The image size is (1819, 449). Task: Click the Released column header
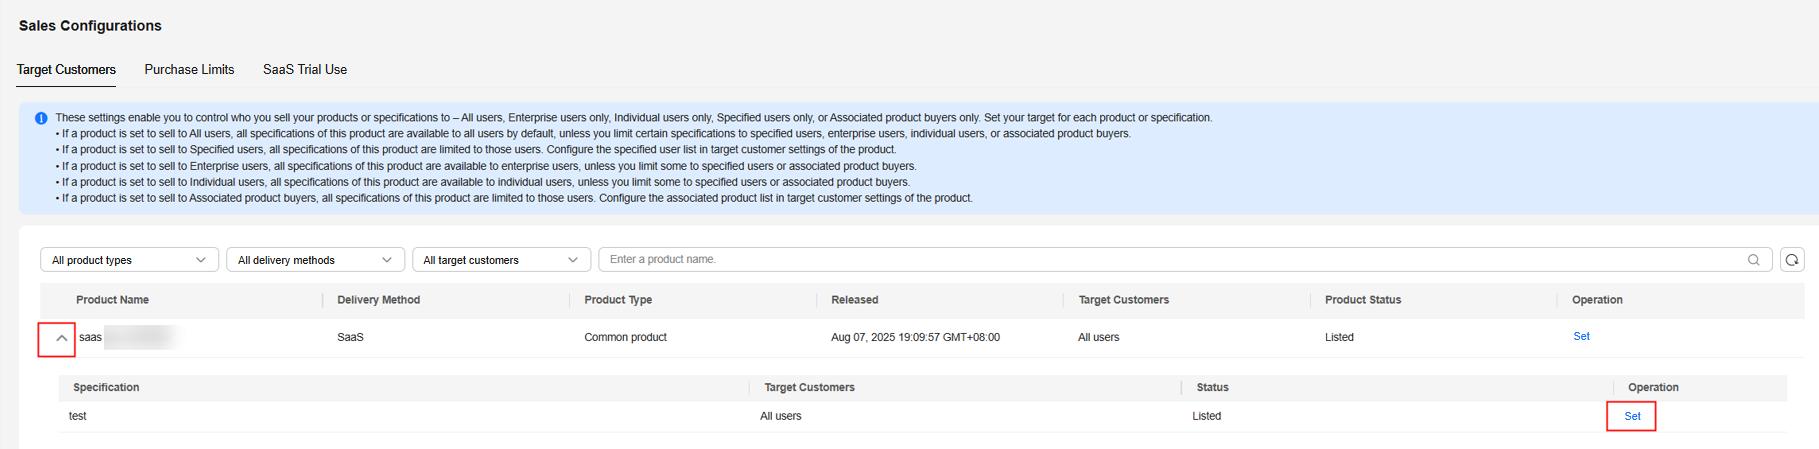click(854, 300)
